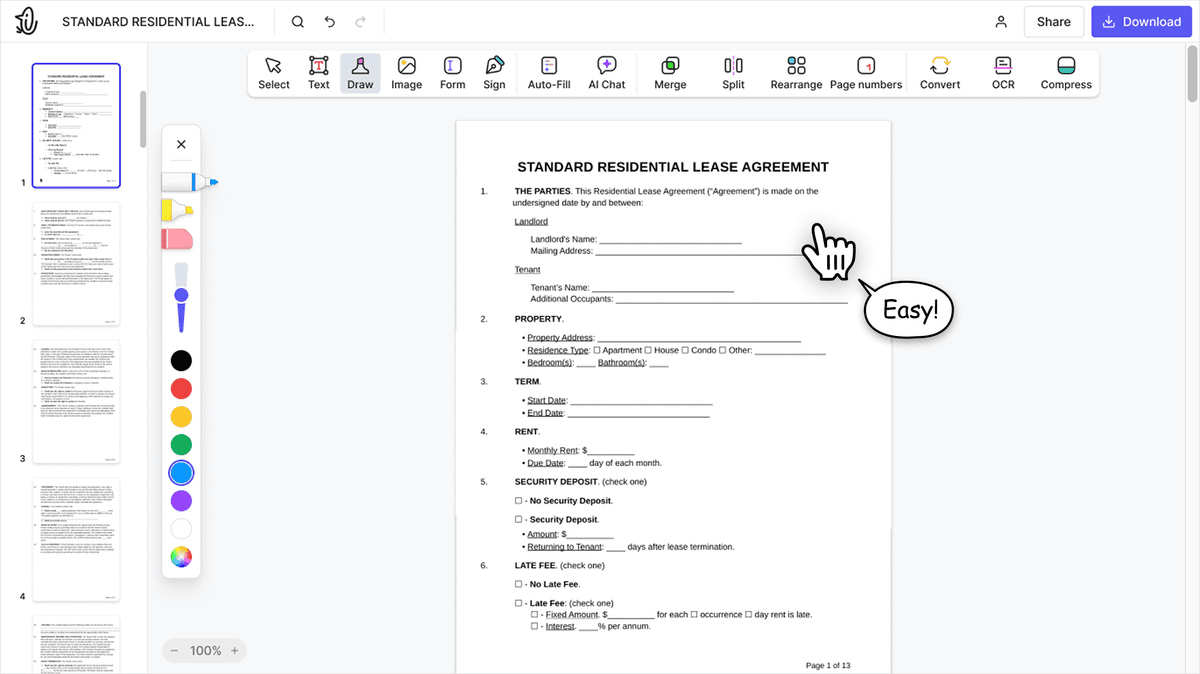Select the Select tool in toolbar
Screen dimensions: 1200x674
coord(274,74)
